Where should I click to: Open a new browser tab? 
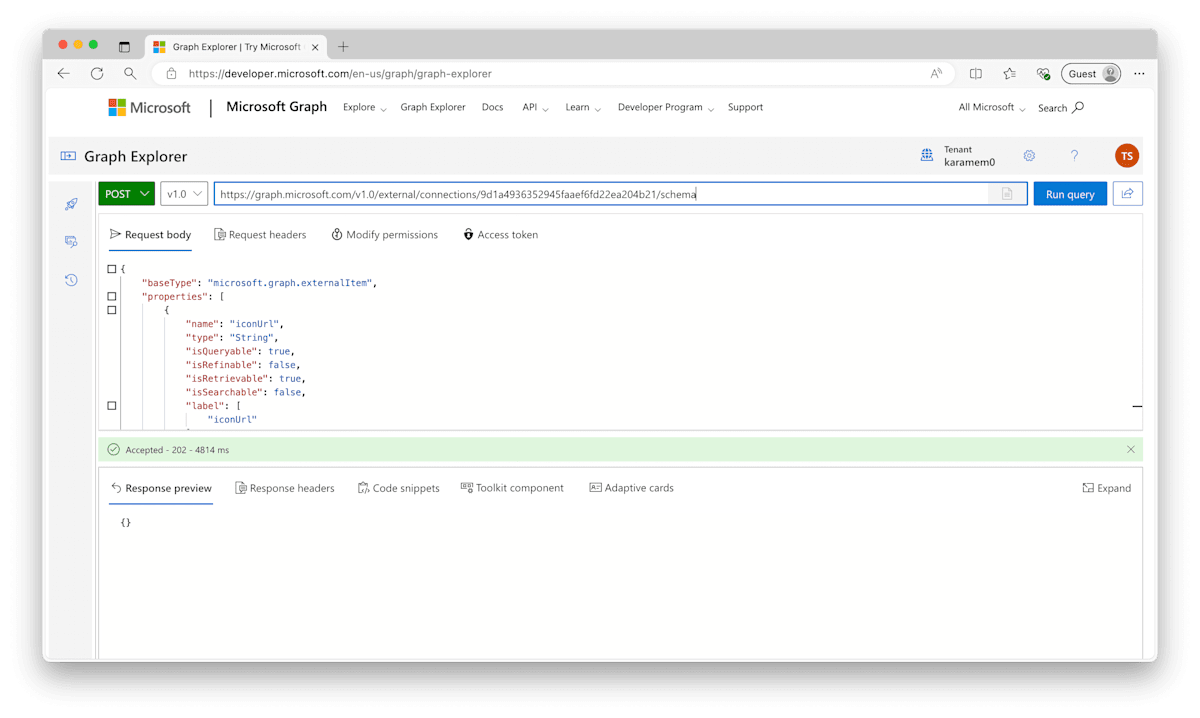coord(343,46)
